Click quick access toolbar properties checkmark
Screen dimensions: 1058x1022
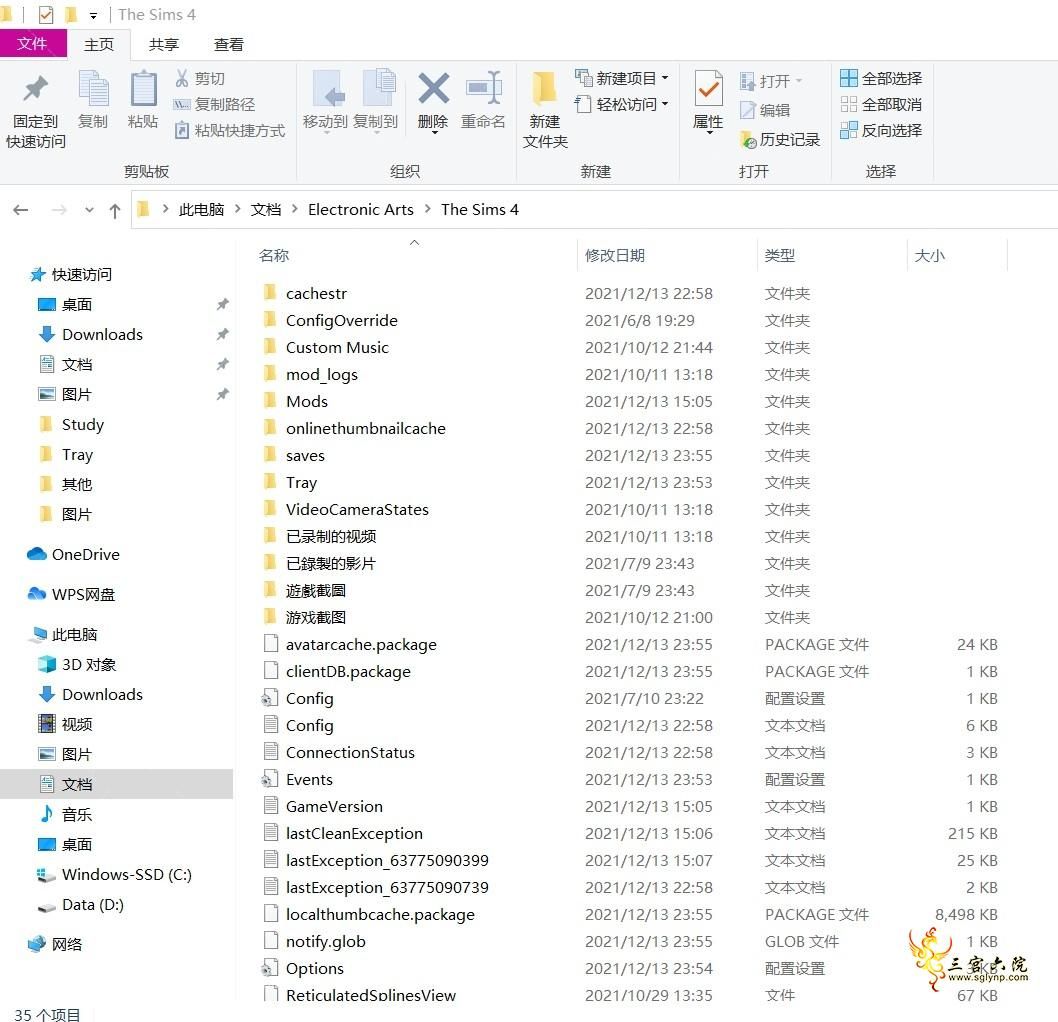pos(46,15)
